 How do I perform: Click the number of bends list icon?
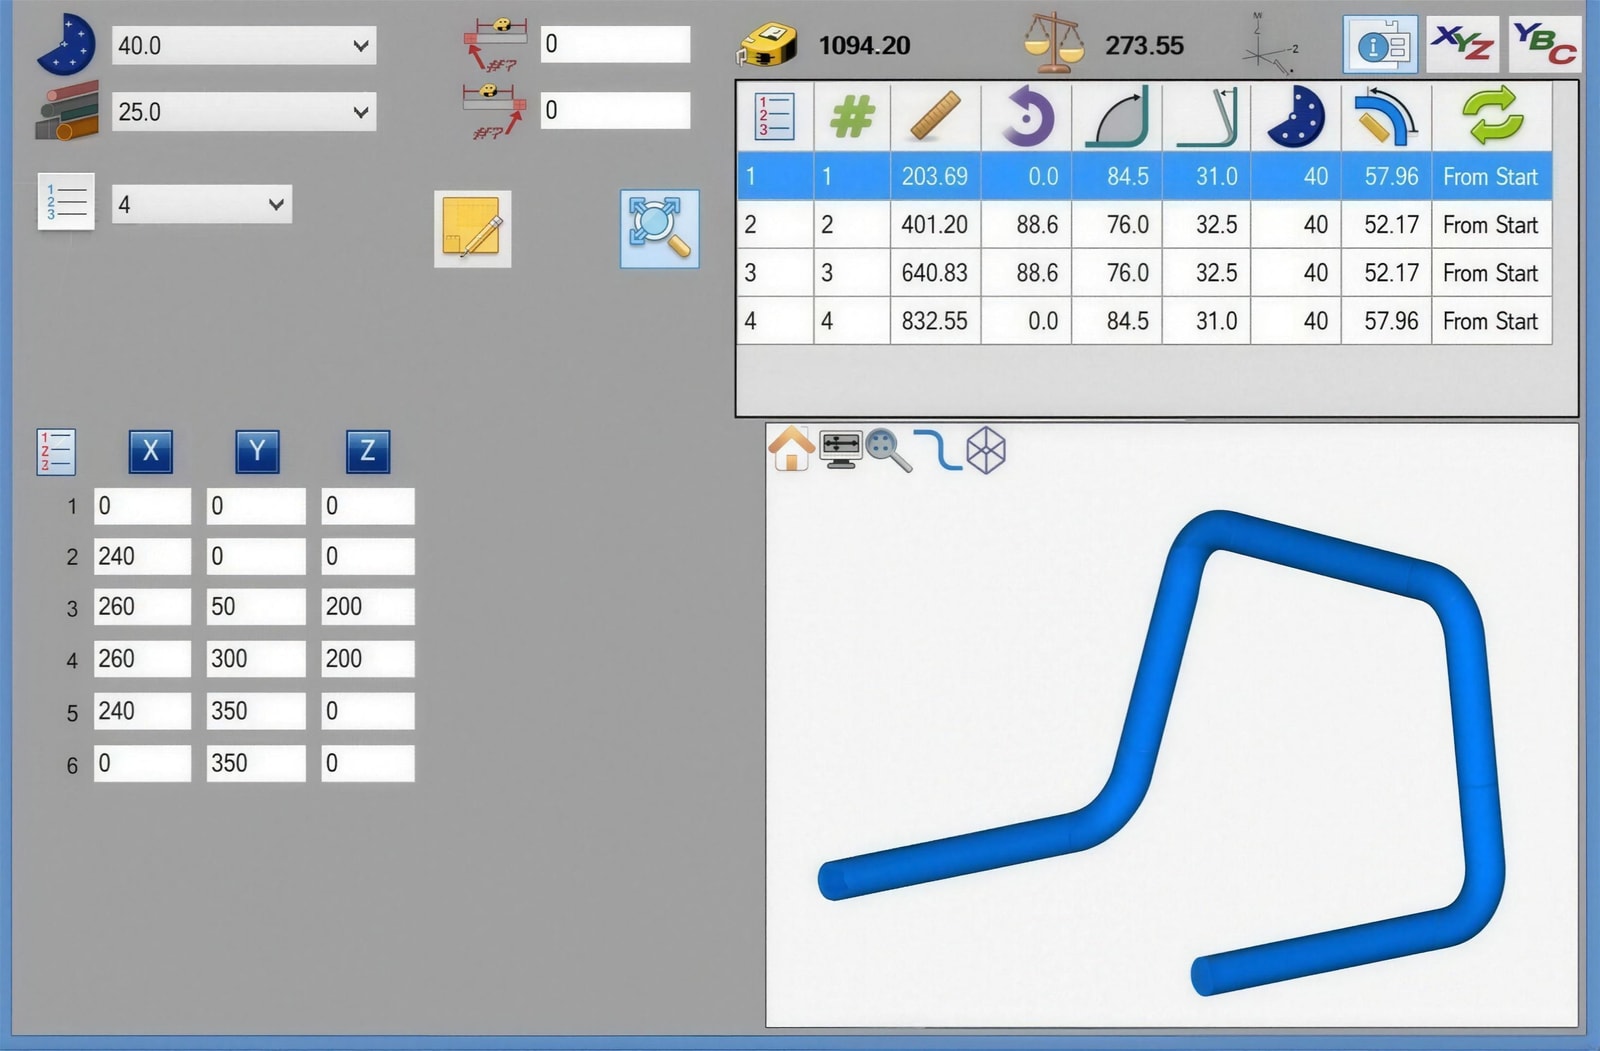[66, 202]
